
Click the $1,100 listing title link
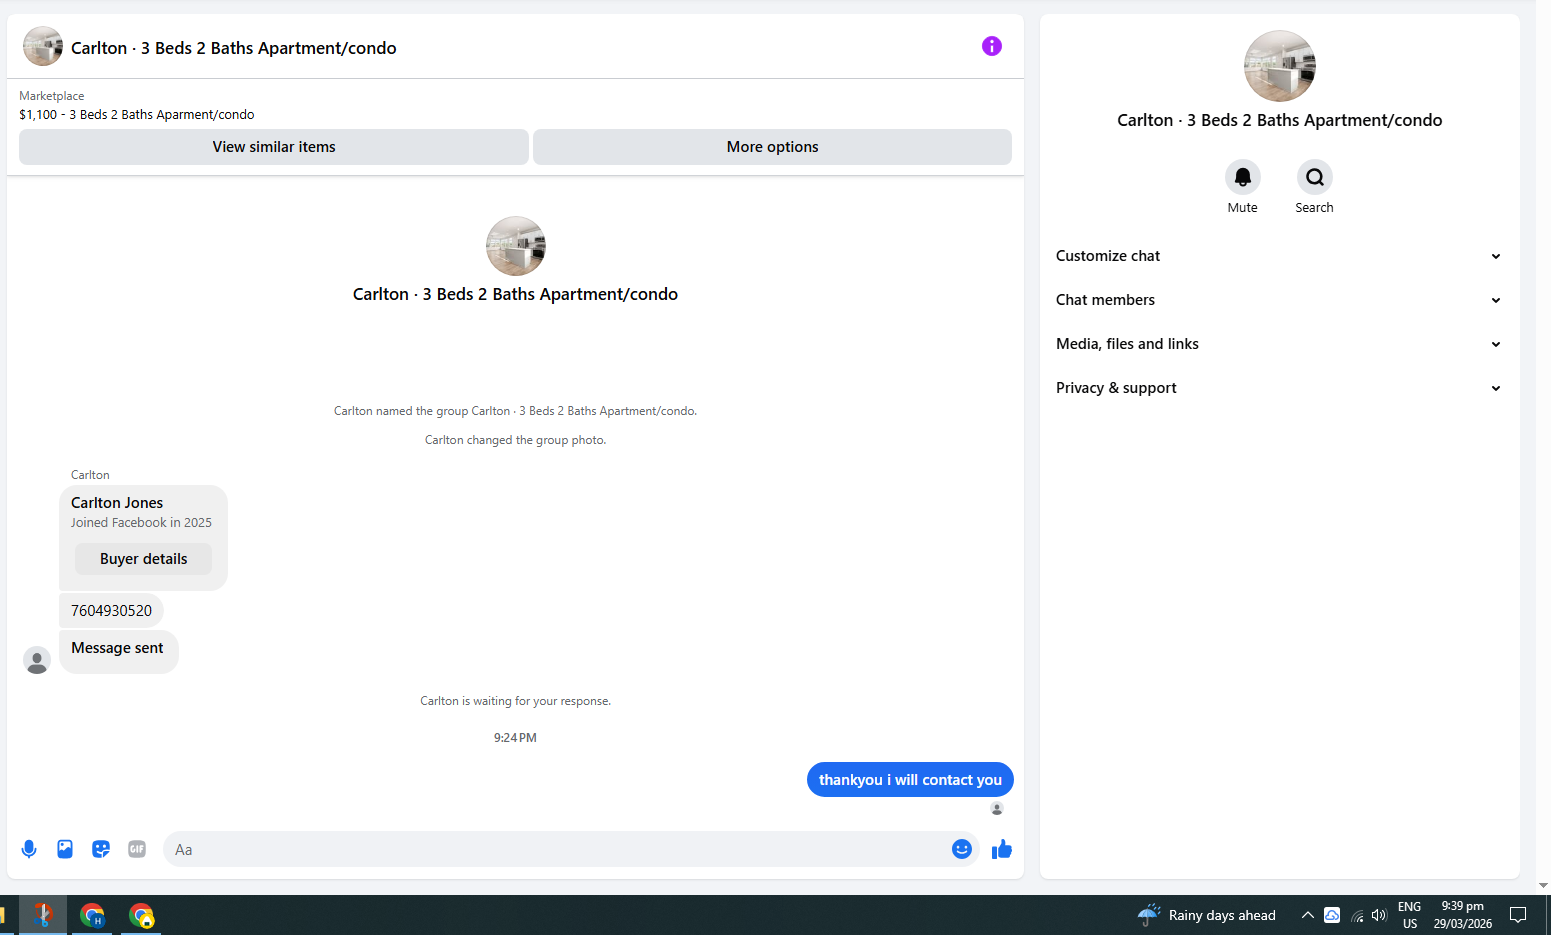pyautogui.click(x=137, y=115)
